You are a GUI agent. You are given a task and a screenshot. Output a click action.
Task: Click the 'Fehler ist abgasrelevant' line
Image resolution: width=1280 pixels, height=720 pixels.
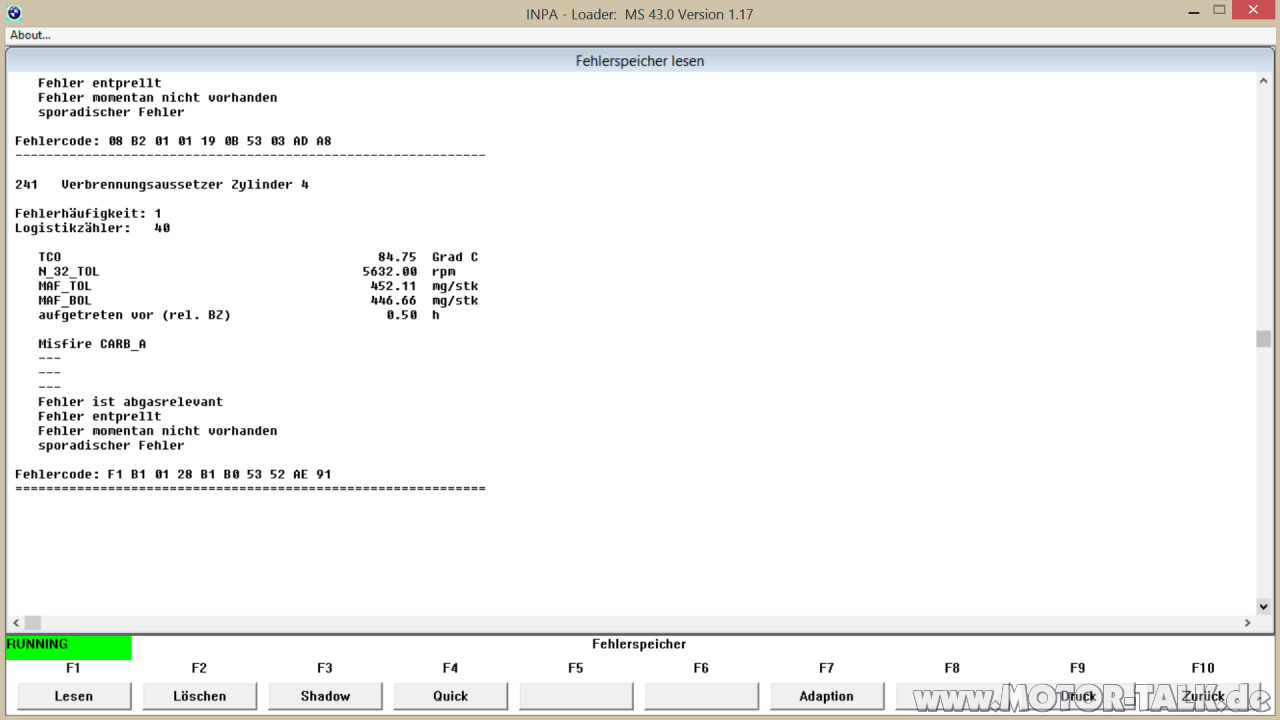[x=131, y=402]
